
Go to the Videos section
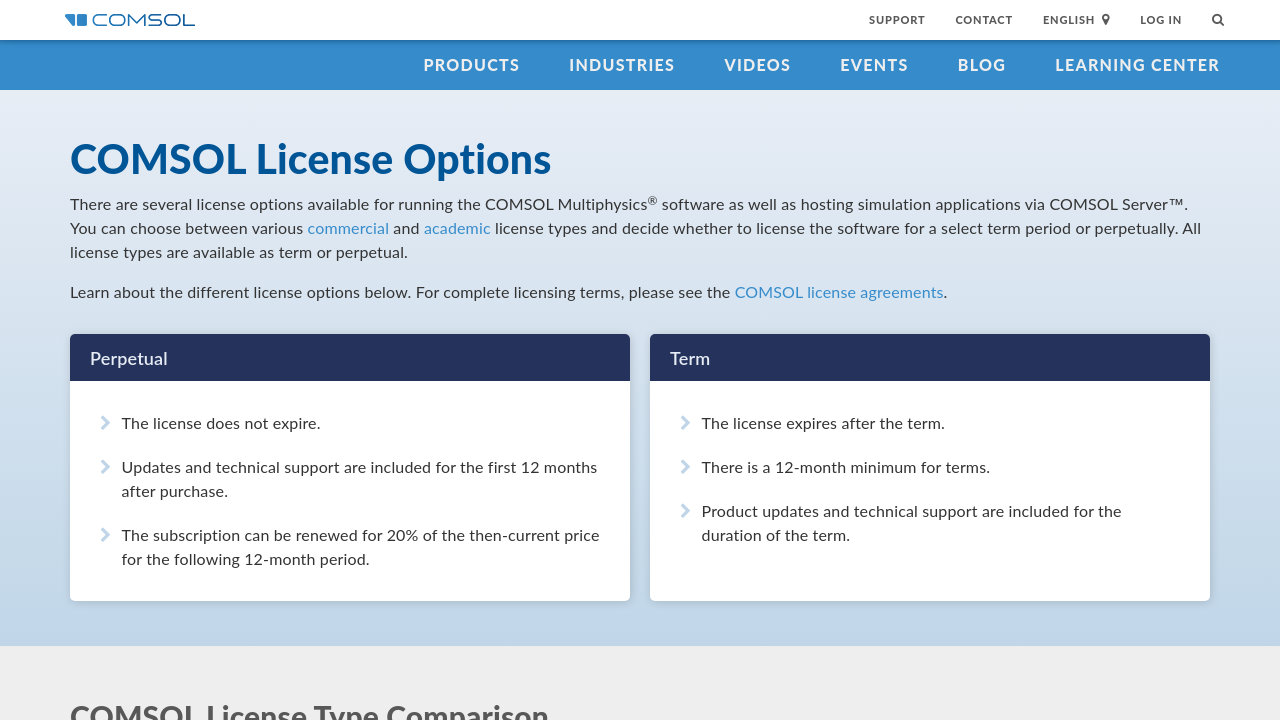(x=757, y=65)
